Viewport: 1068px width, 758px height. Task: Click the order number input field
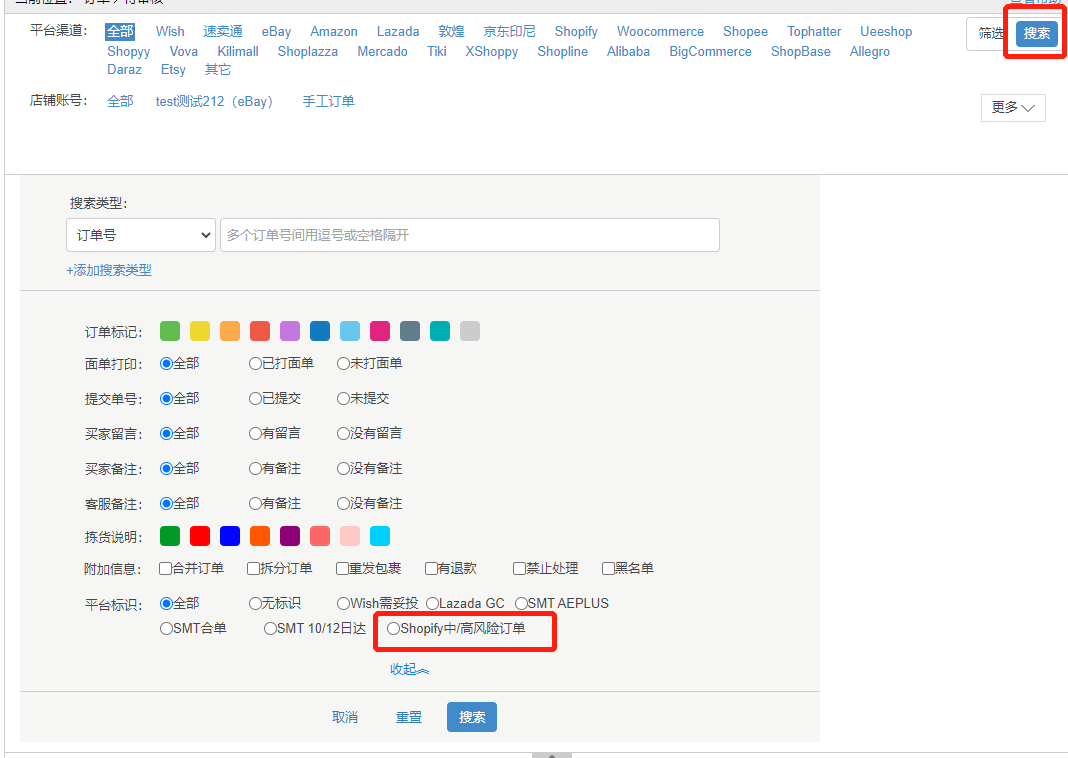click(x=470, y=235)
